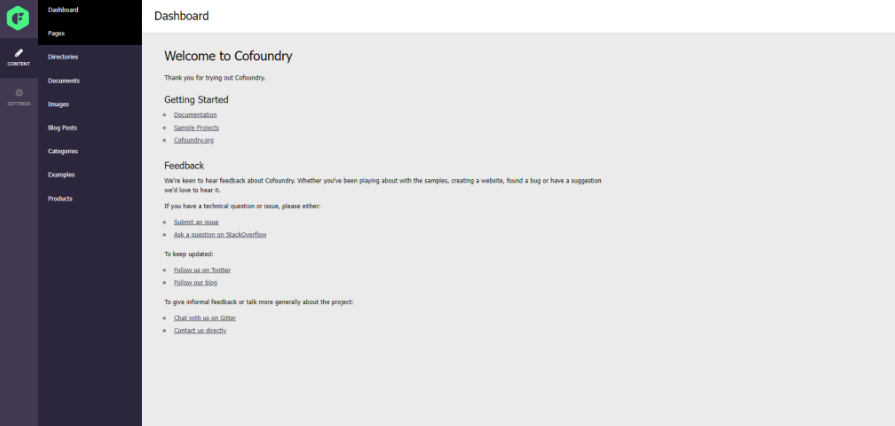Open Categories in the sidebar
895x426 pixels.
coord(63,151)
